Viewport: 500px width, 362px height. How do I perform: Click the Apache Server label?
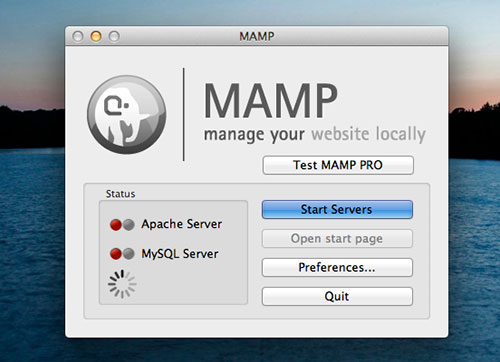coord(182,224)
